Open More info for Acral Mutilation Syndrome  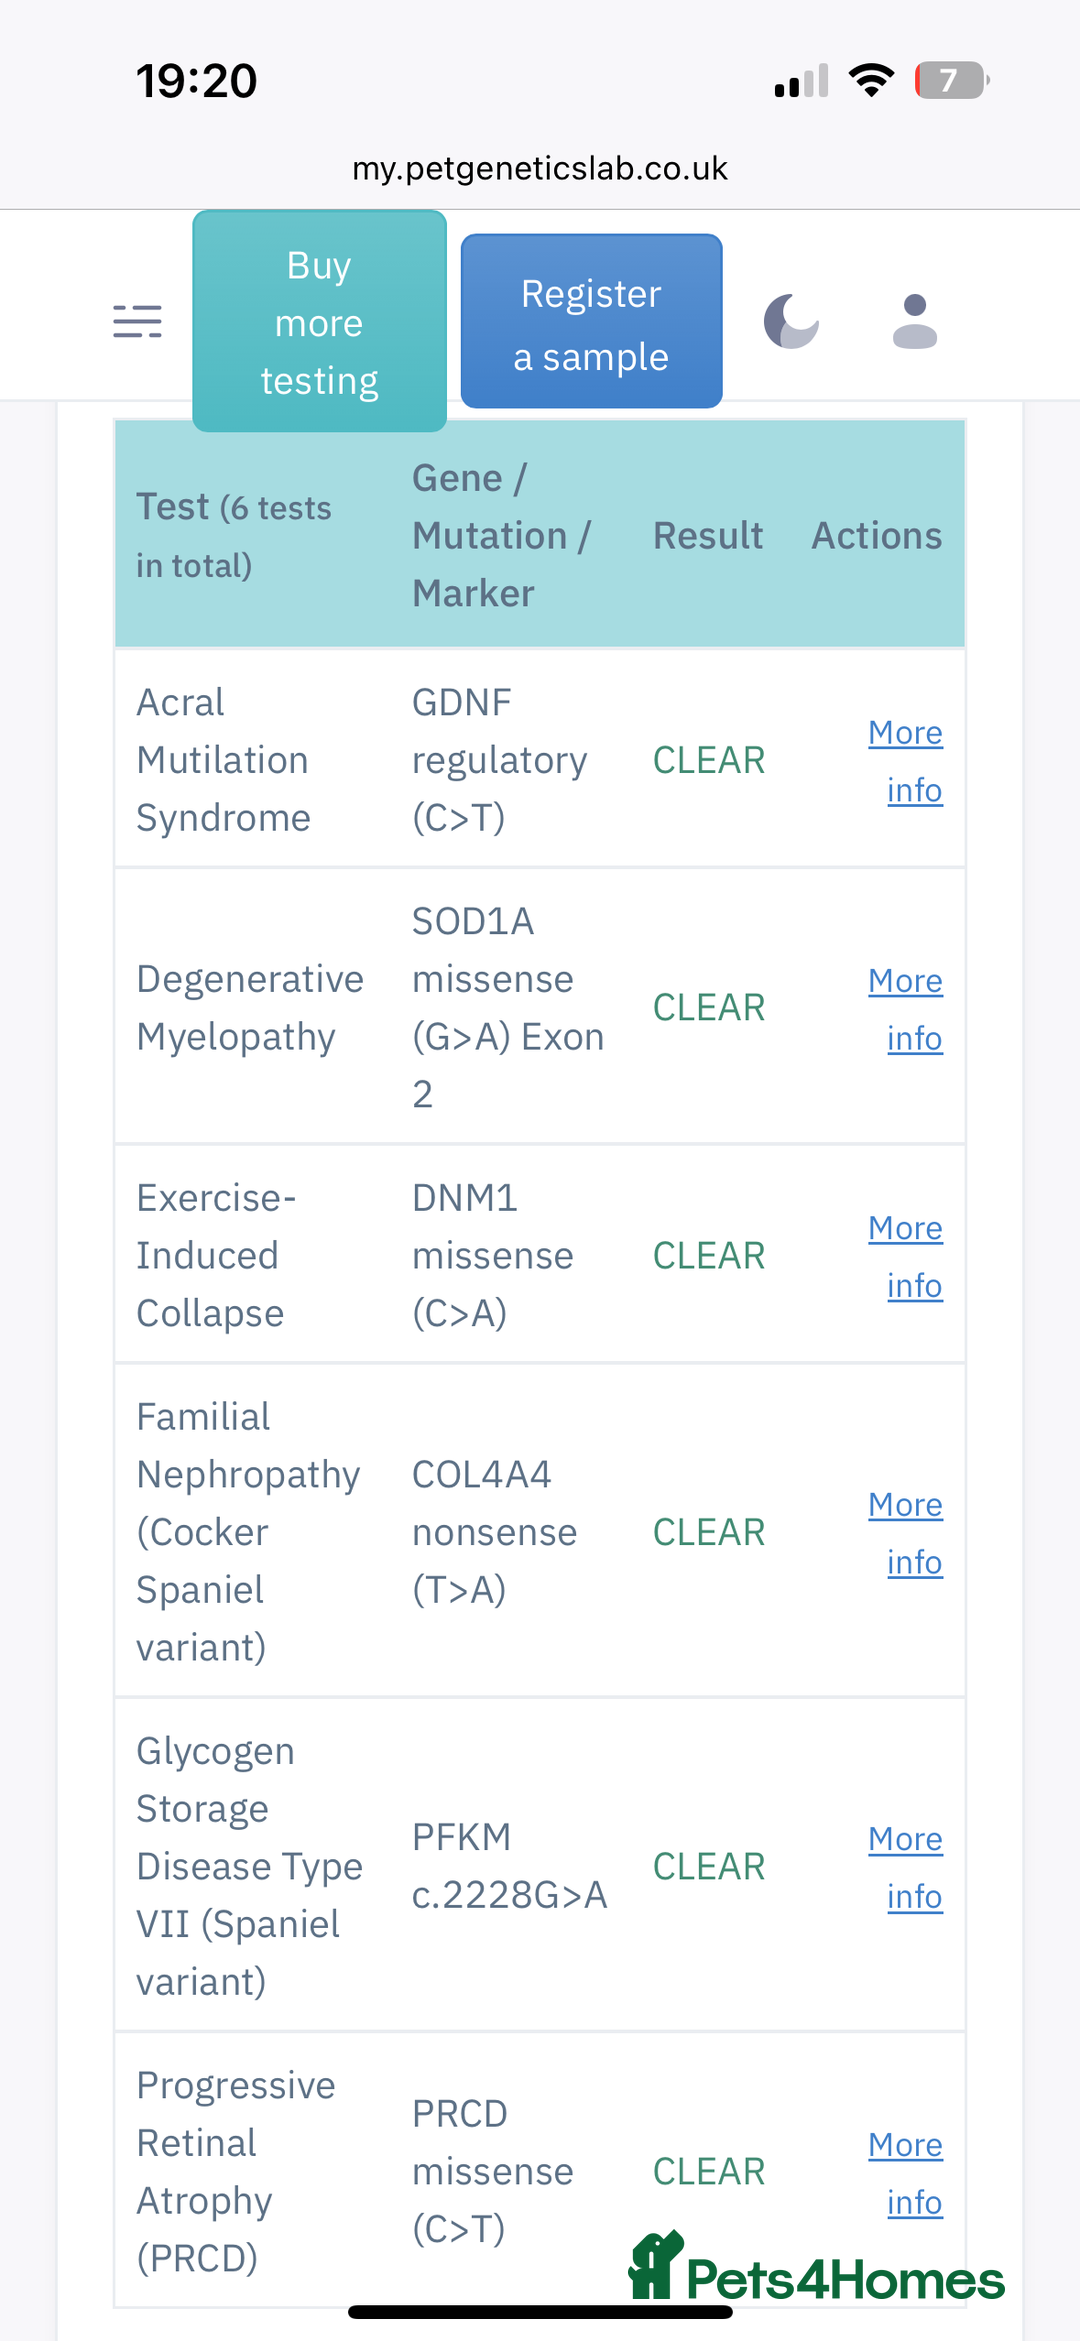pyautogui.click(x=906, y=760)
